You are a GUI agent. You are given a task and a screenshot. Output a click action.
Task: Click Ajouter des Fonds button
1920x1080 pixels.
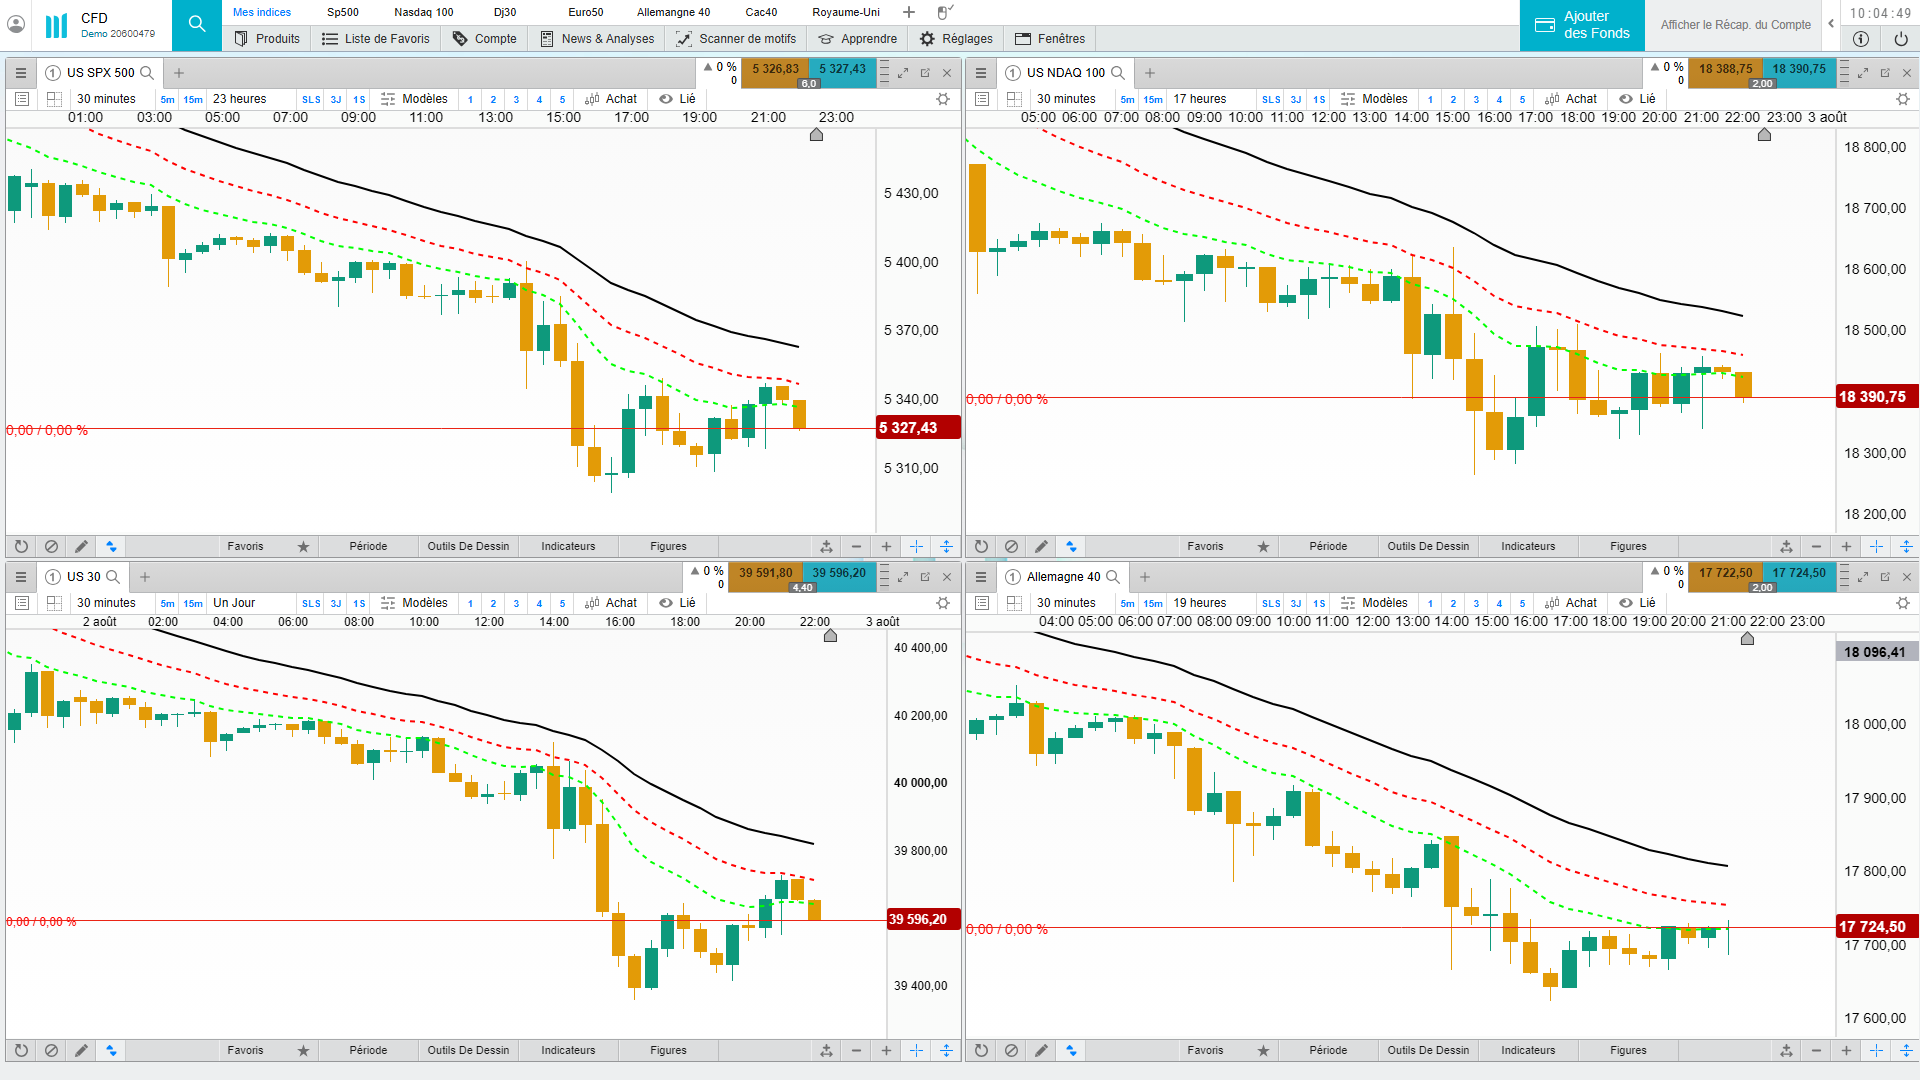[x=1582, y=25]
